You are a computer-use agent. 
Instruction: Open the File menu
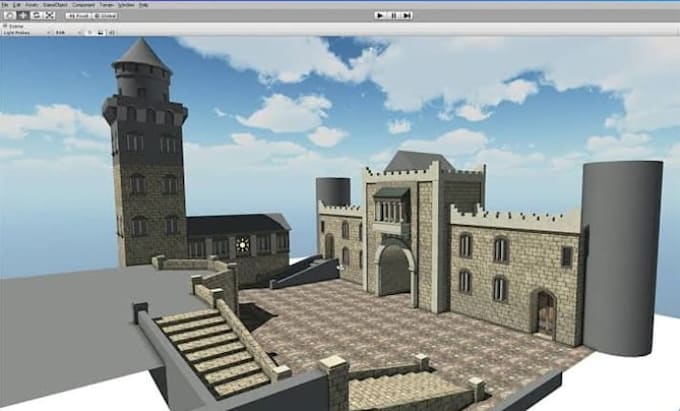5,5
